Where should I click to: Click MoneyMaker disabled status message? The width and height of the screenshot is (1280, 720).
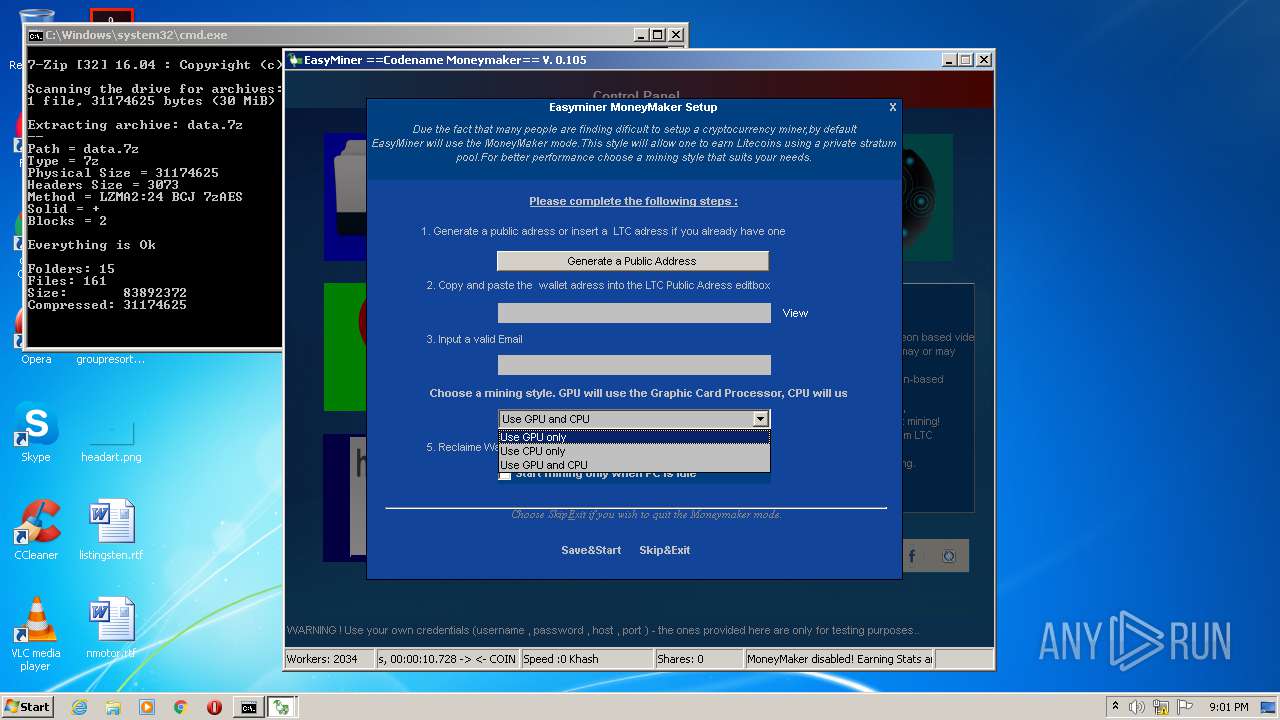(x=839, y=659)
